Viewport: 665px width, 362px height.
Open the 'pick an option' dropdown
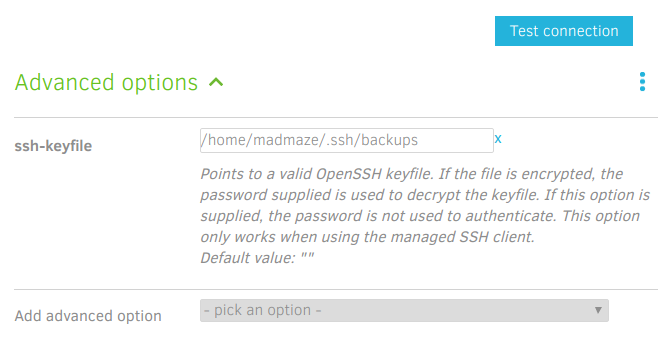[x=404, y=310]
